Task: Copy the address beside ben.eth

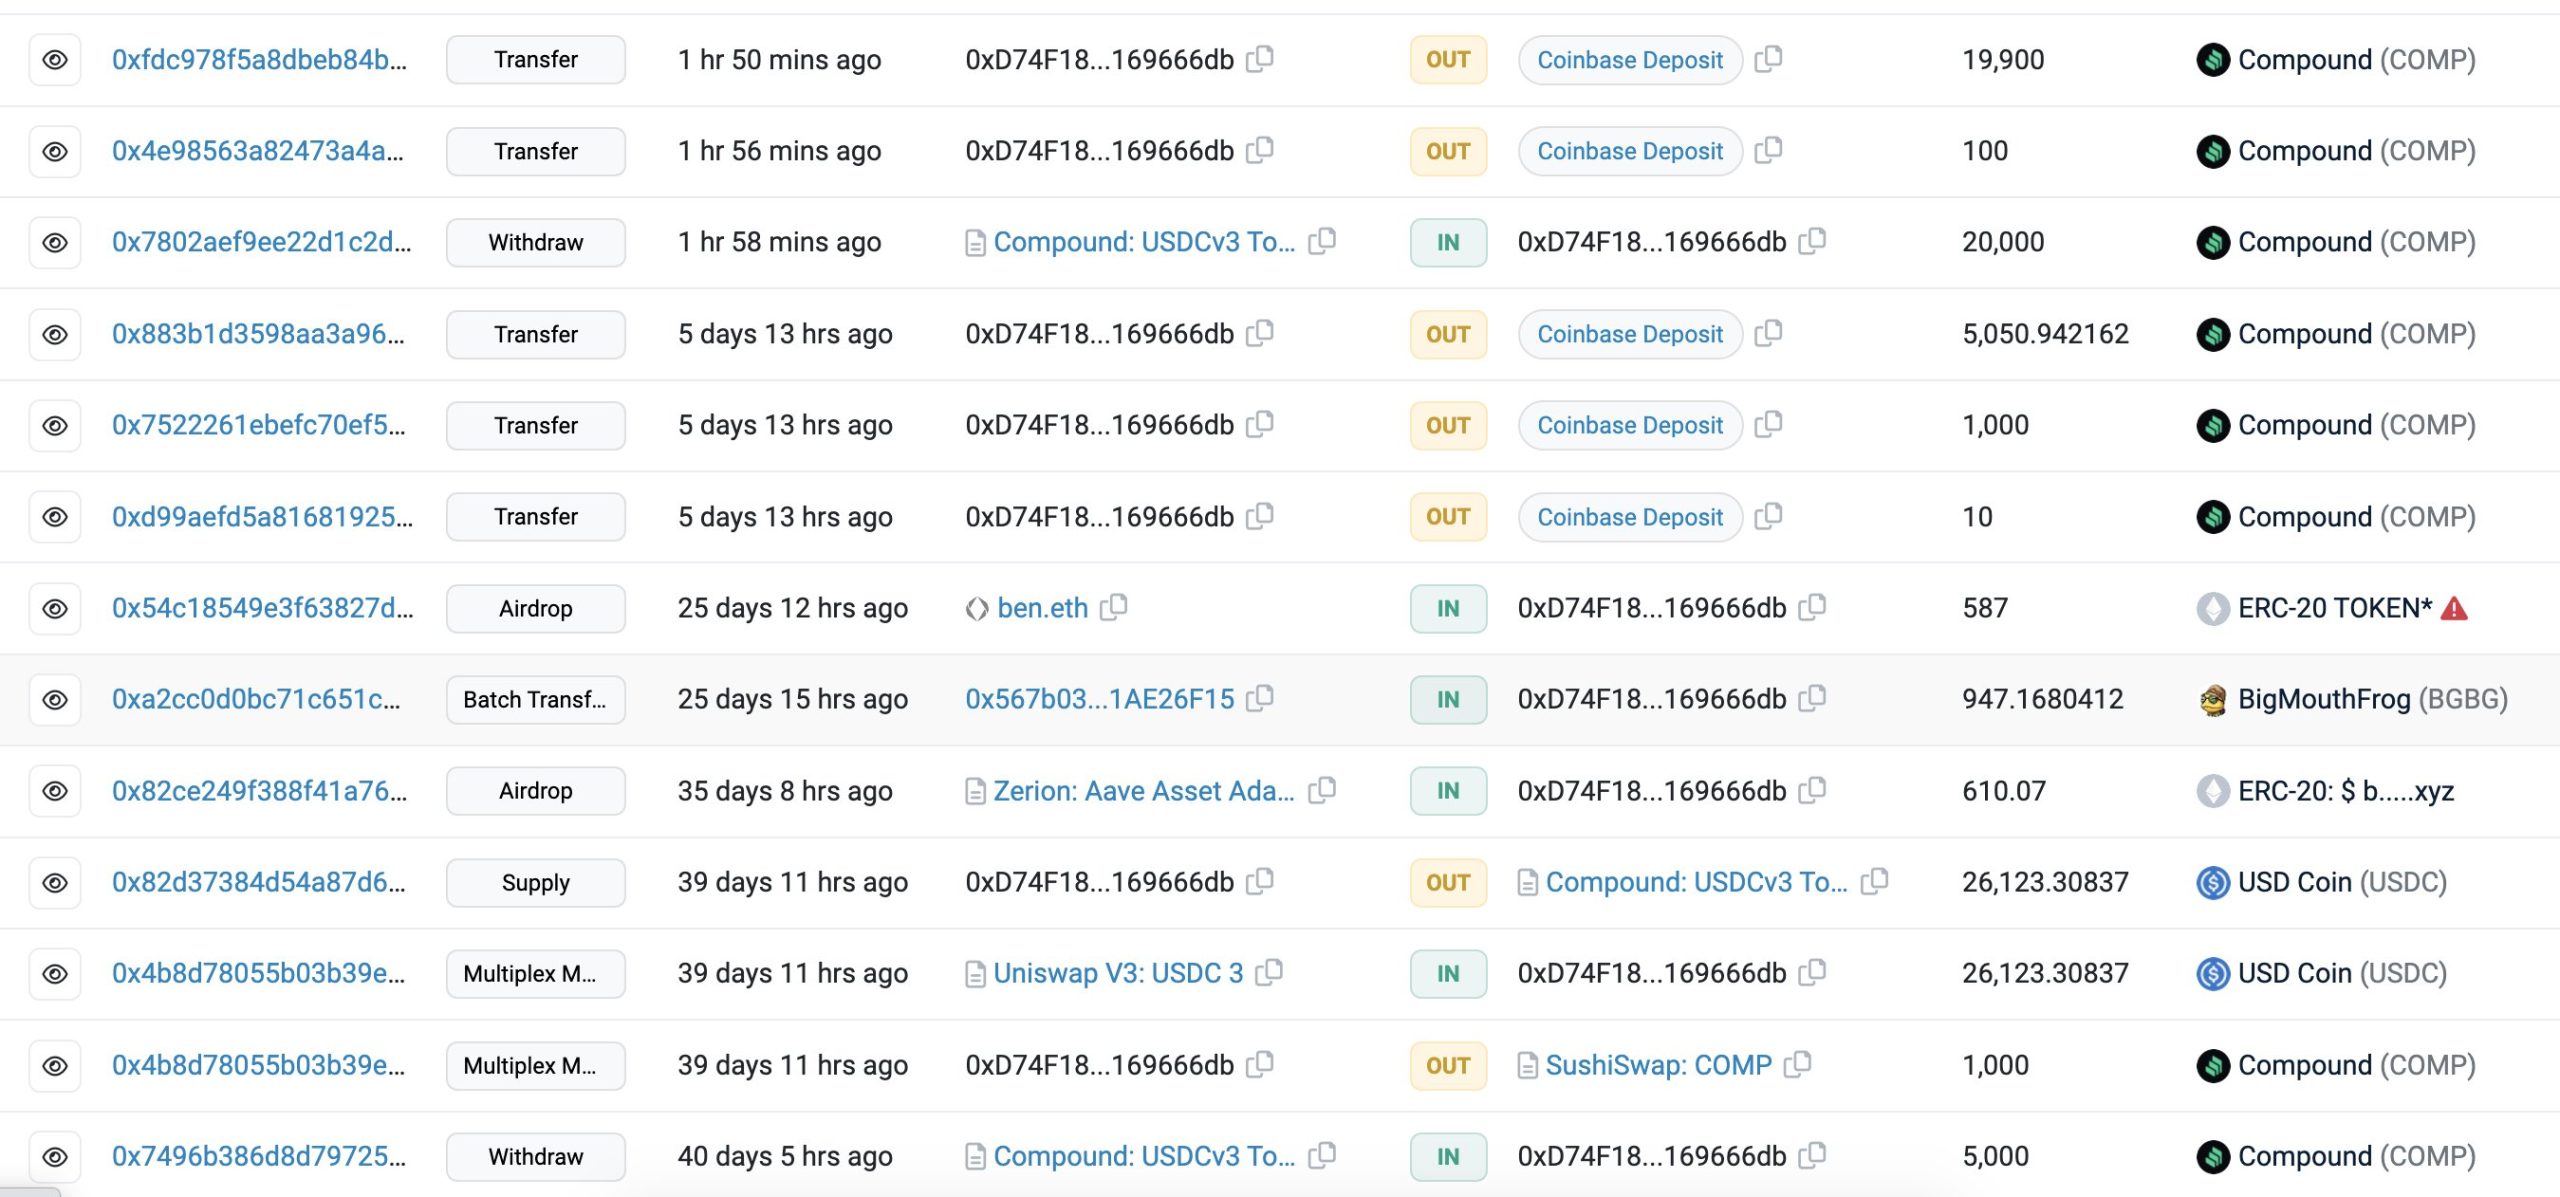Action: (x=1114, y=607)
